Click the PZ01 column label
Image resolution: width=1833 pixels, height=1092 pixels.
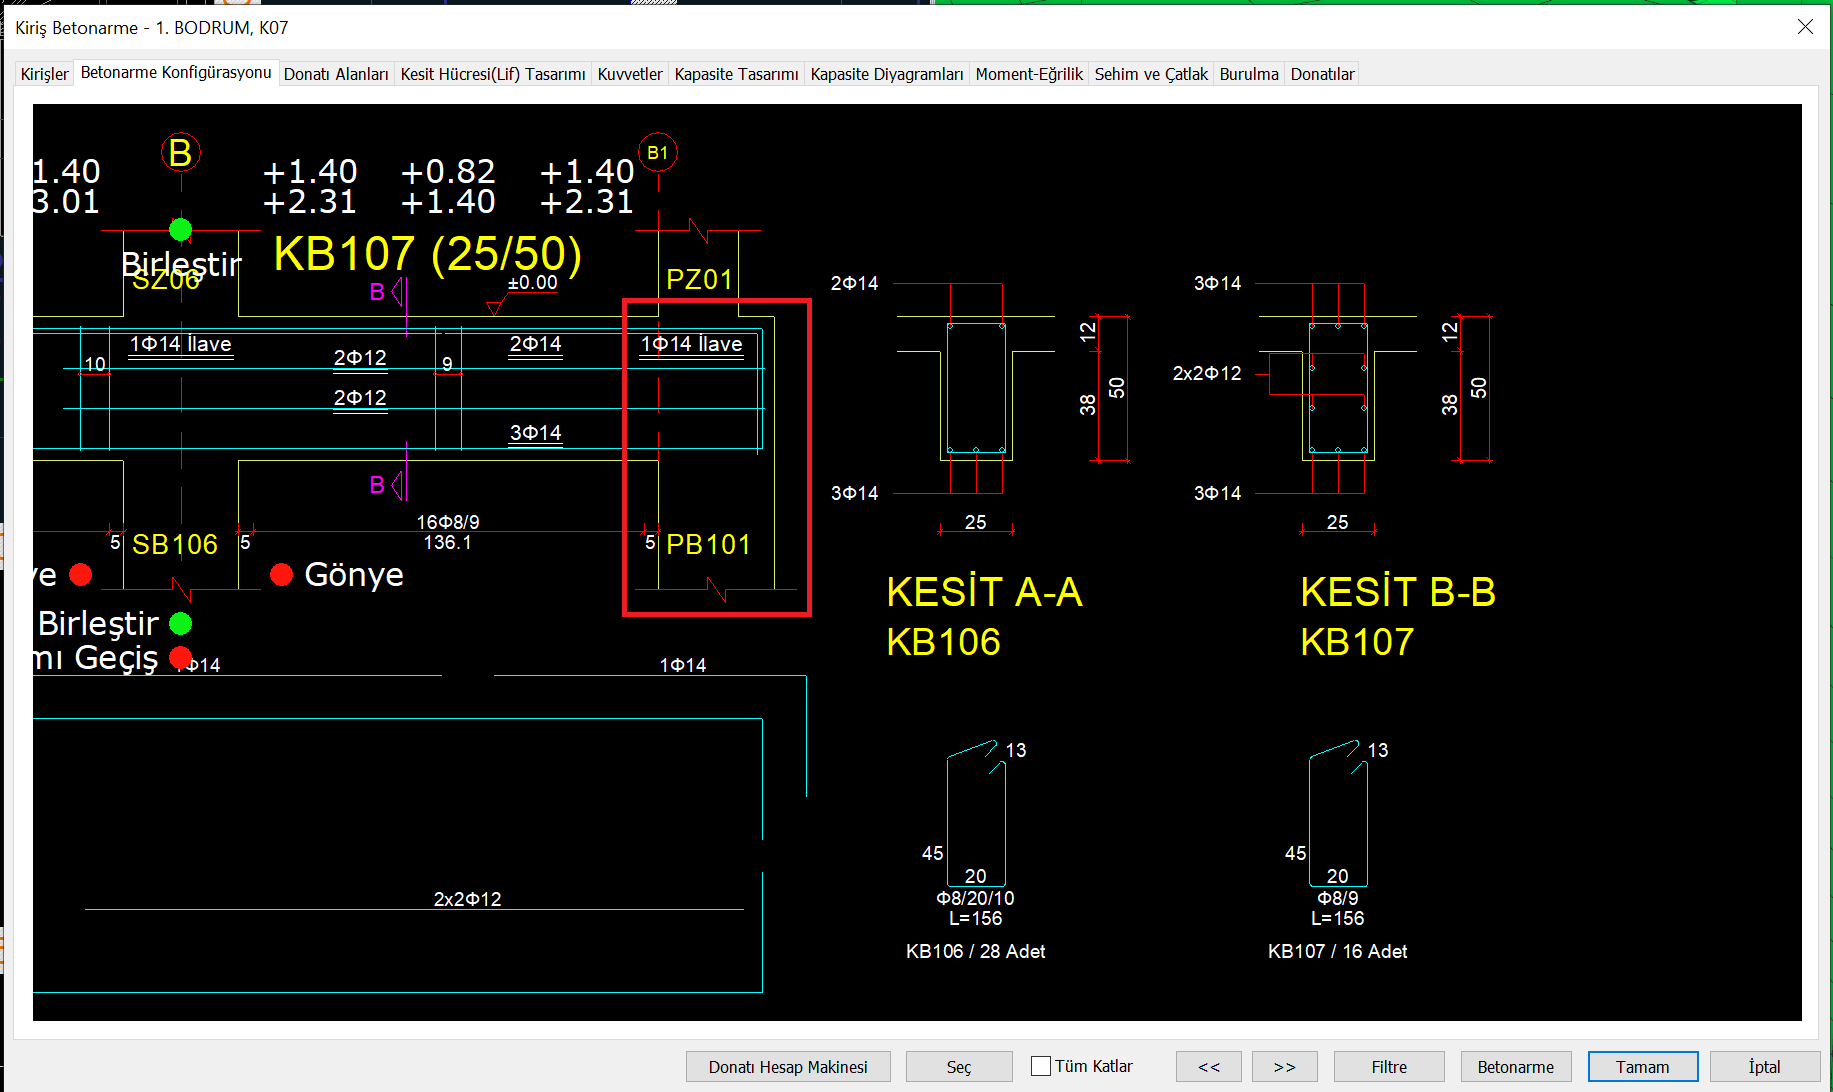pos(700,280)
